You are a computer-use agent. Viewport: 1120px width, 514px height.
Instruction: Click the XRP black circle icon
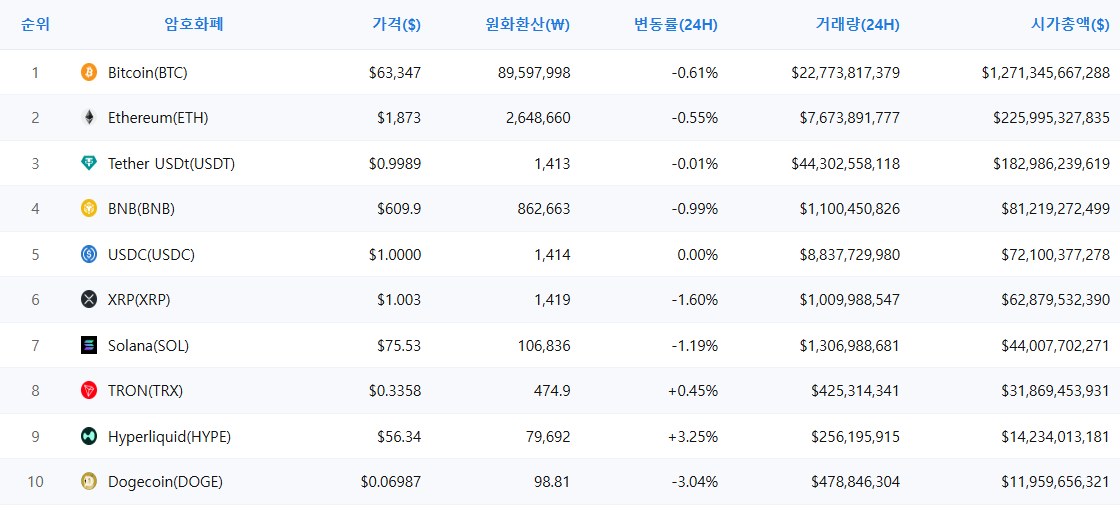tap(89, 300)
